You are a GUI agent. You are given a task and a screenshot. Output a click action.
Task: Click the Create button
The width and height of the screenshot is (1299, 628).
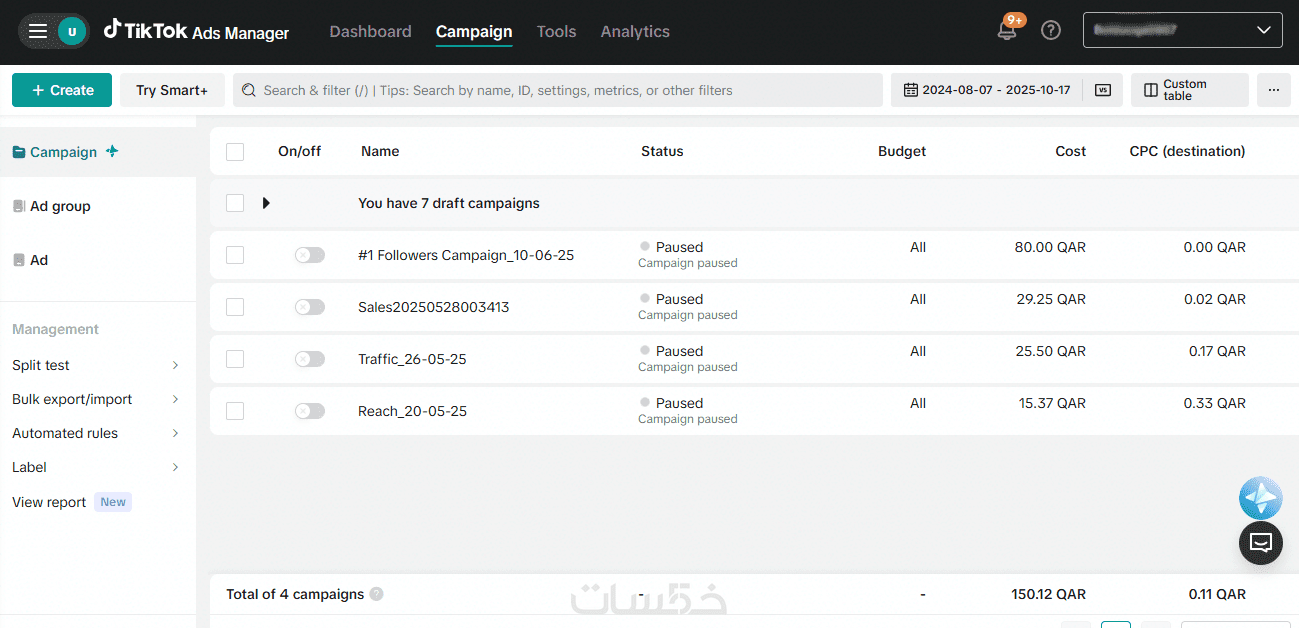[x=62, y=90]
